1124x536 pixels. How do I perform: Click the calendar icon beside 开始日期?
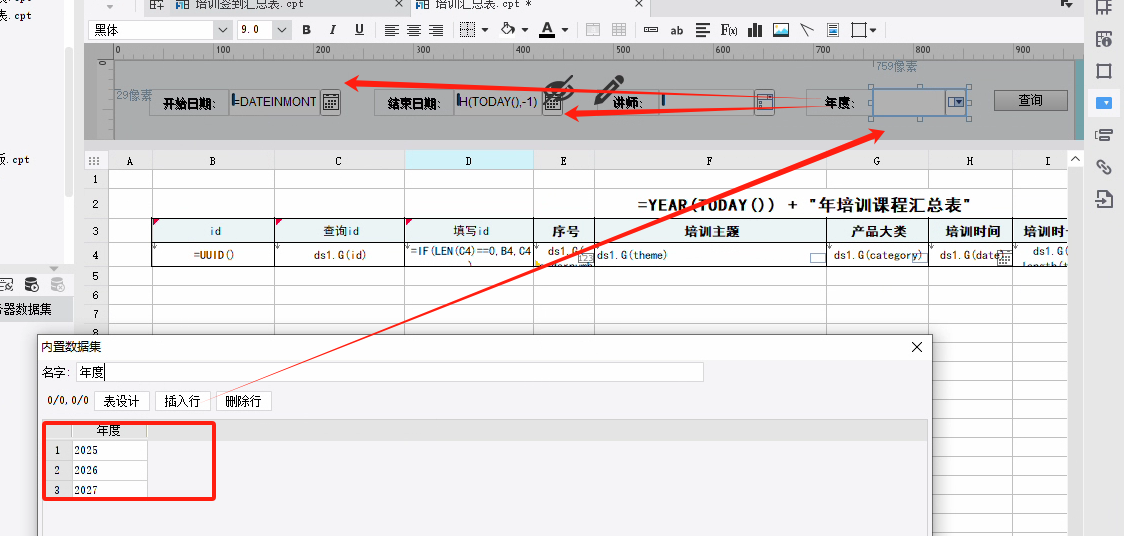(330, 102)
